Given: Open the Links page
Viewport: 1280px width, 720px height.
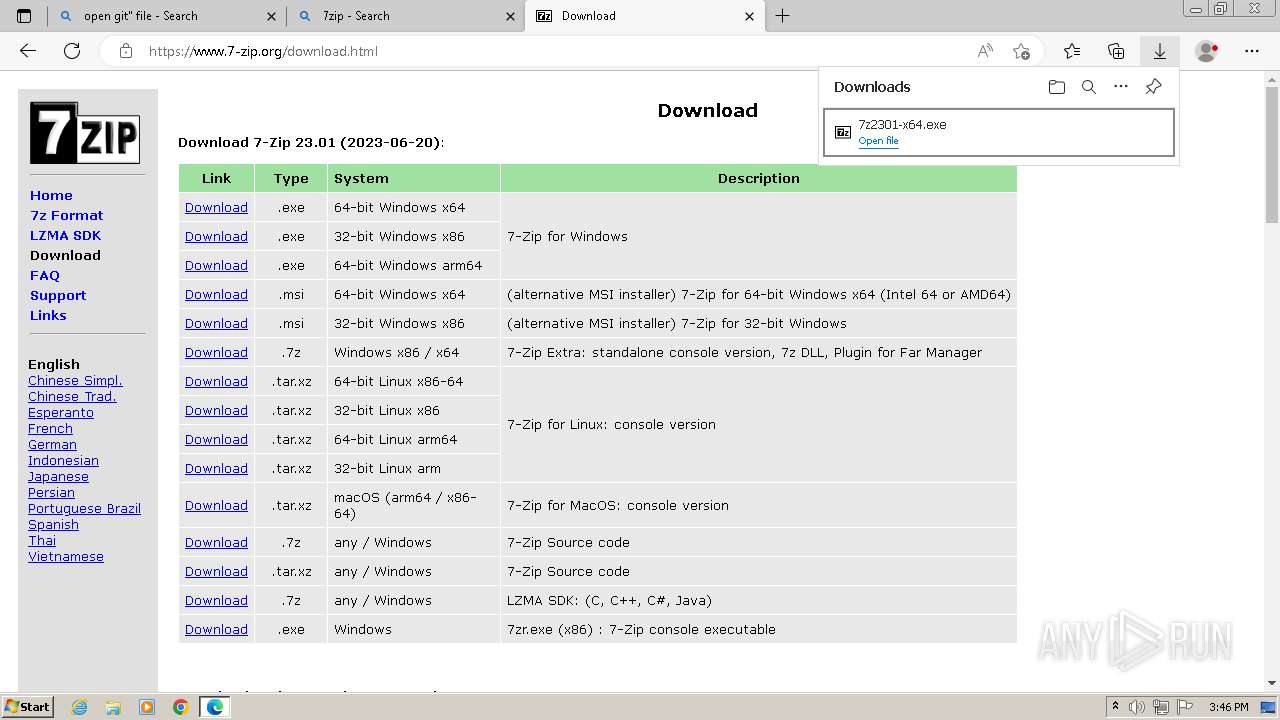Looking at the screenshot, I should [48, 315].
